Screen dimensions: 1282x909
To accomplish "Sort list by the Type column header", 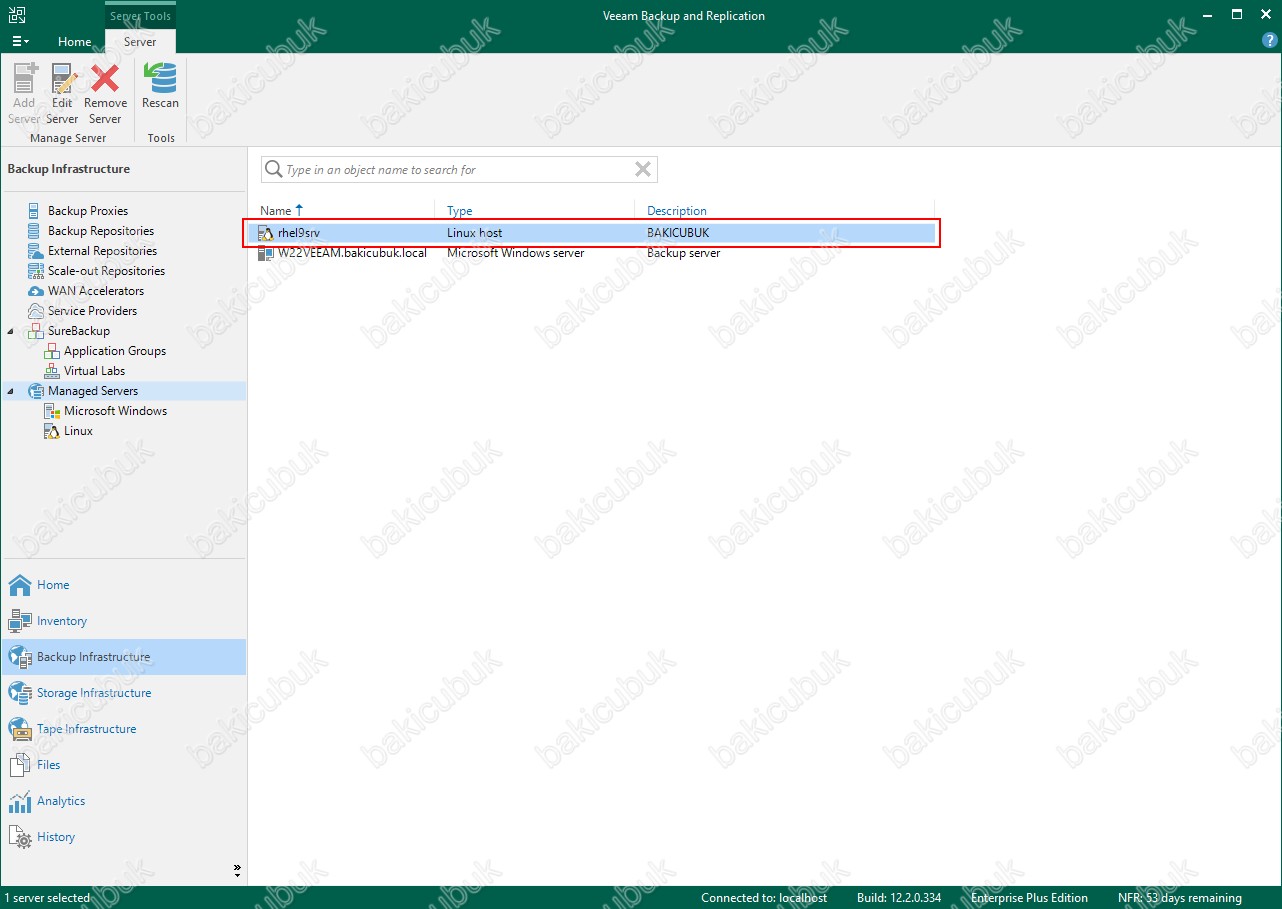I will (x=460, y=211).
